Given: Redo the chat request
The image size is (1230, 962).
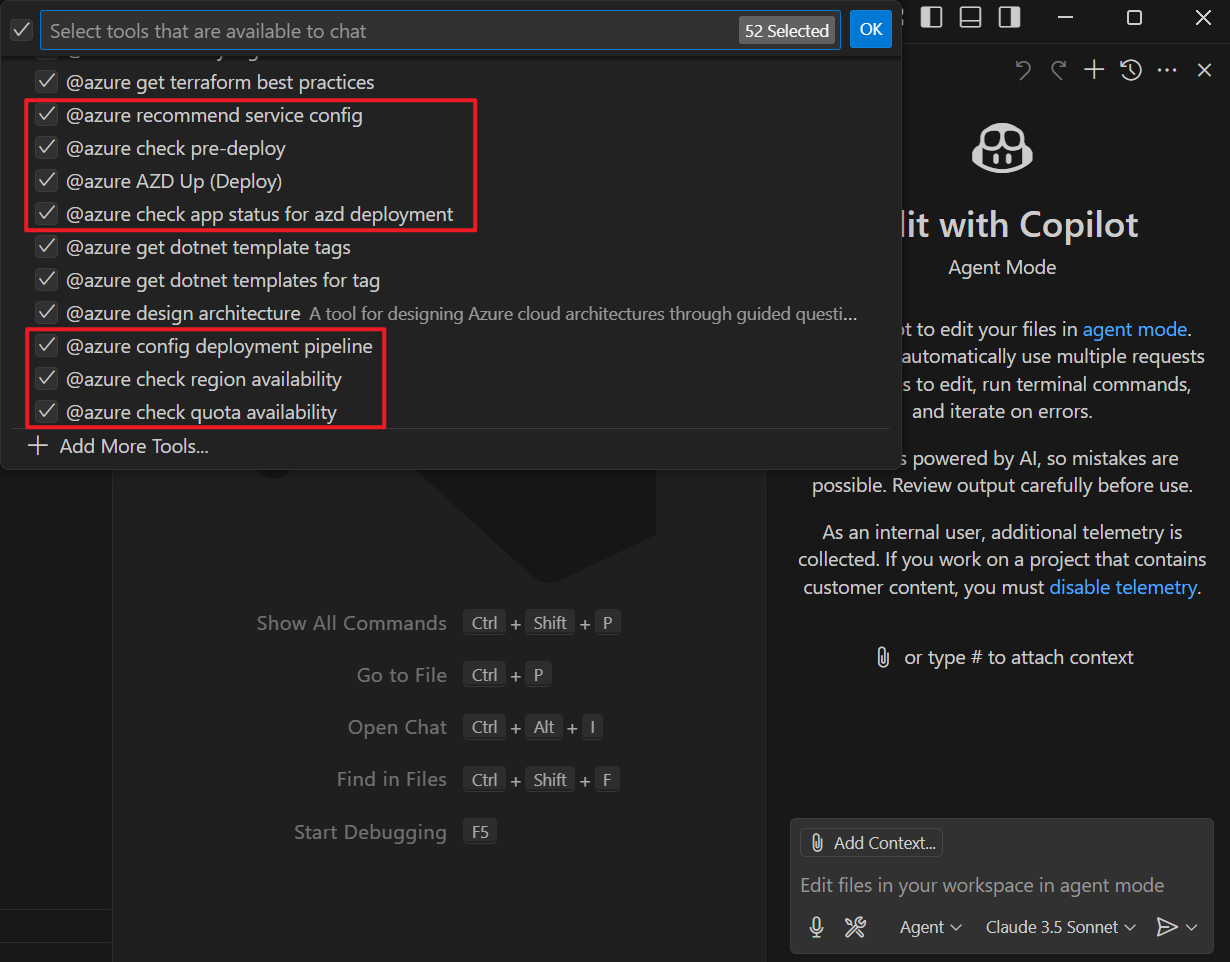Looking at the screenshot, I should (x=1058, y=70).
